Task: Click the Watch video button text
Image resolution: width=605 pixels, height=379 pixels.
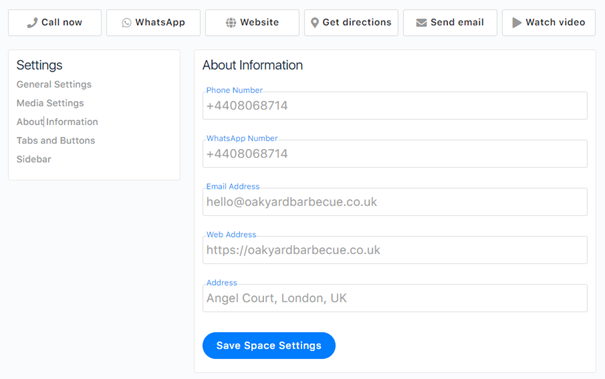Action: click(555, 22)
